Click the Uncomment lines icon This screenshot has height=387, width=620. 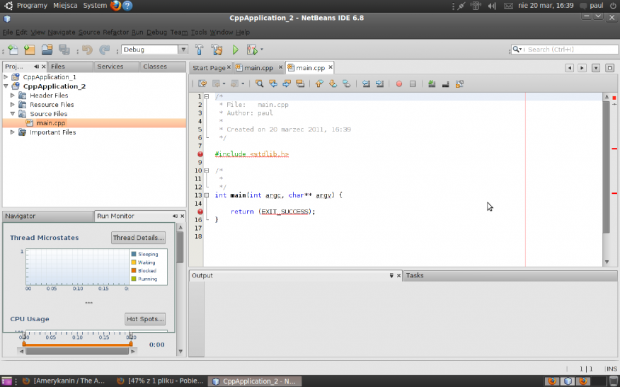tap(446, 84)
